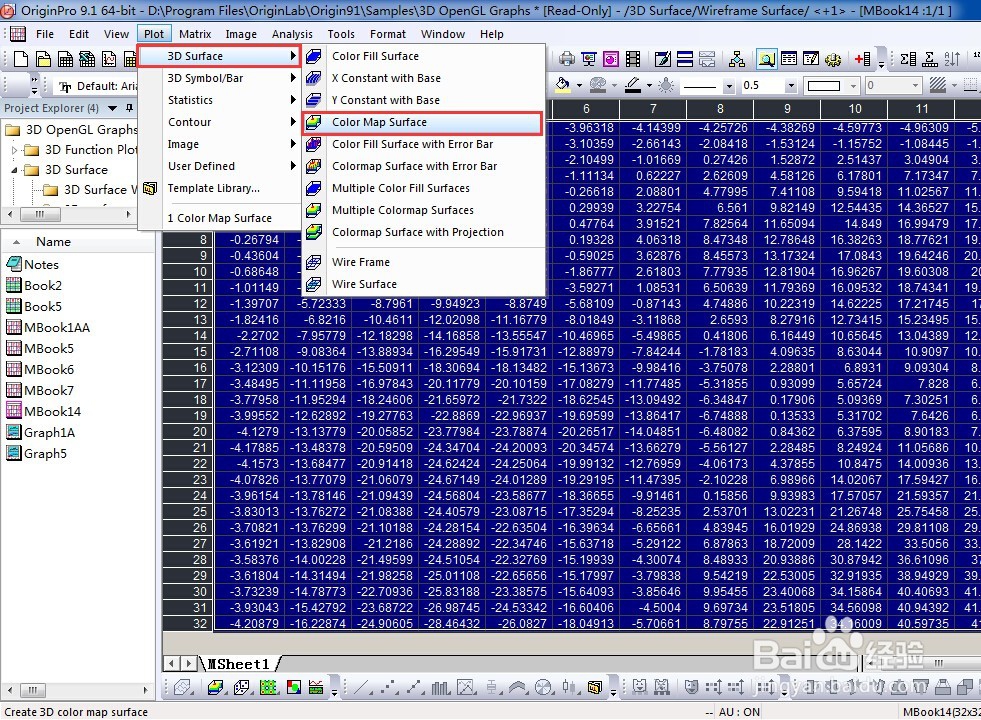The image size is (981, 720).
Task: Select the 3D OpenGL Graphs root folder
Action: tap(71, 129)
